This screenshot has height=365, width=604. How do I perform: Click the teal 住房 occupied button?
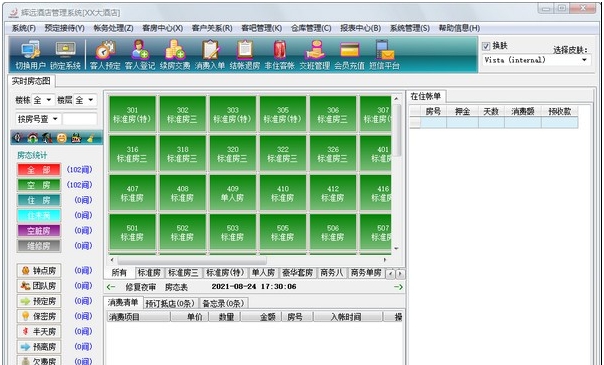(39, 200)
